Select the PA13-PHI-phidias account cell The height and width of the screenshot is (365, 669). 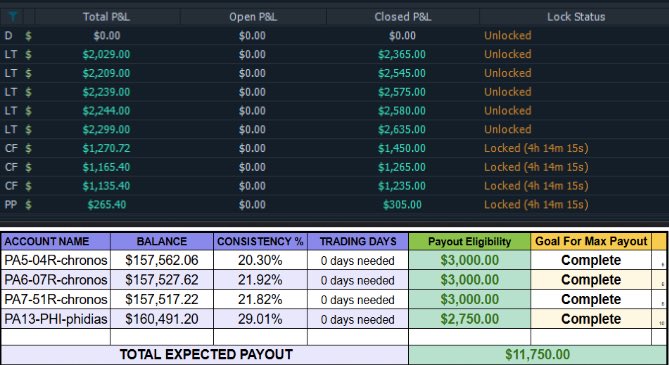[55, 319]
